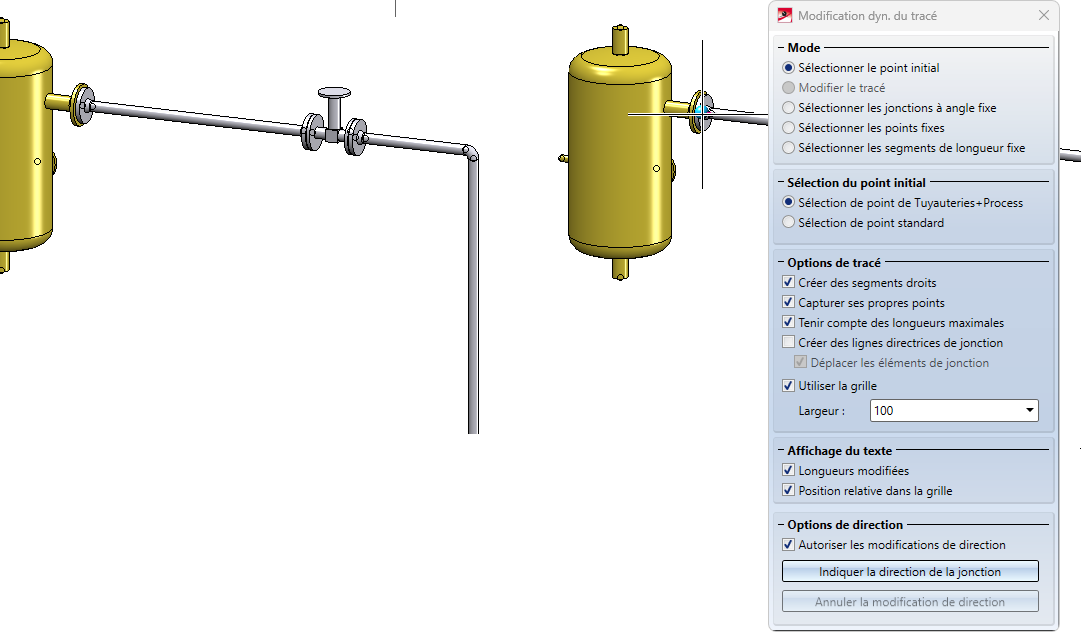Toggle 'Position relative dans la grille'
The width and height of the screenshot is (1081, 632).
(x=789, y=490)
